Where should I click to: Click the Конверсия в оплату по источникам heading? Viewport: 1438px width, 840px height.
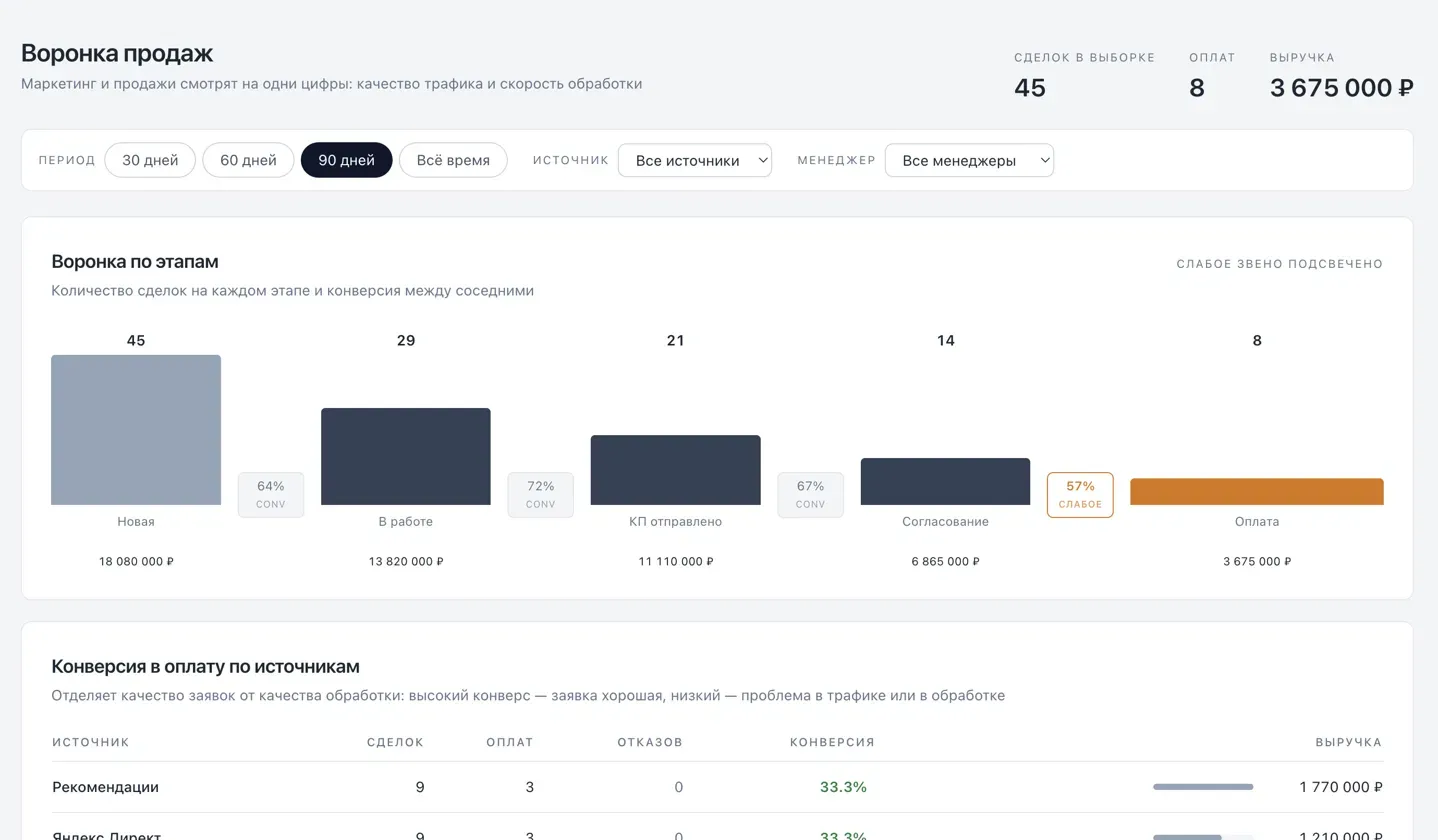point(205,667)
